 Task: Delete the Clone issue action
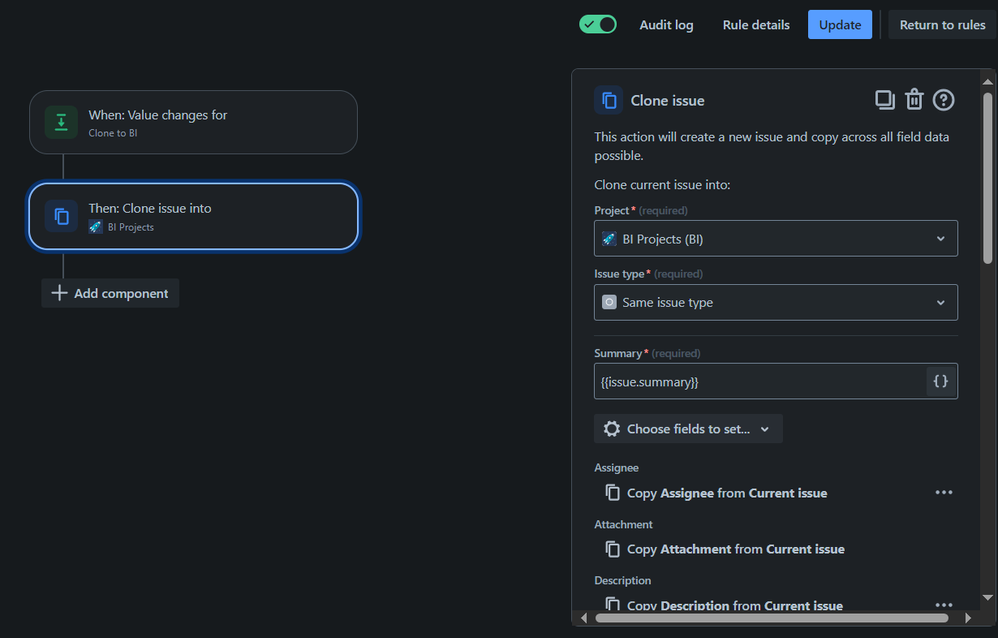(914, 99)
